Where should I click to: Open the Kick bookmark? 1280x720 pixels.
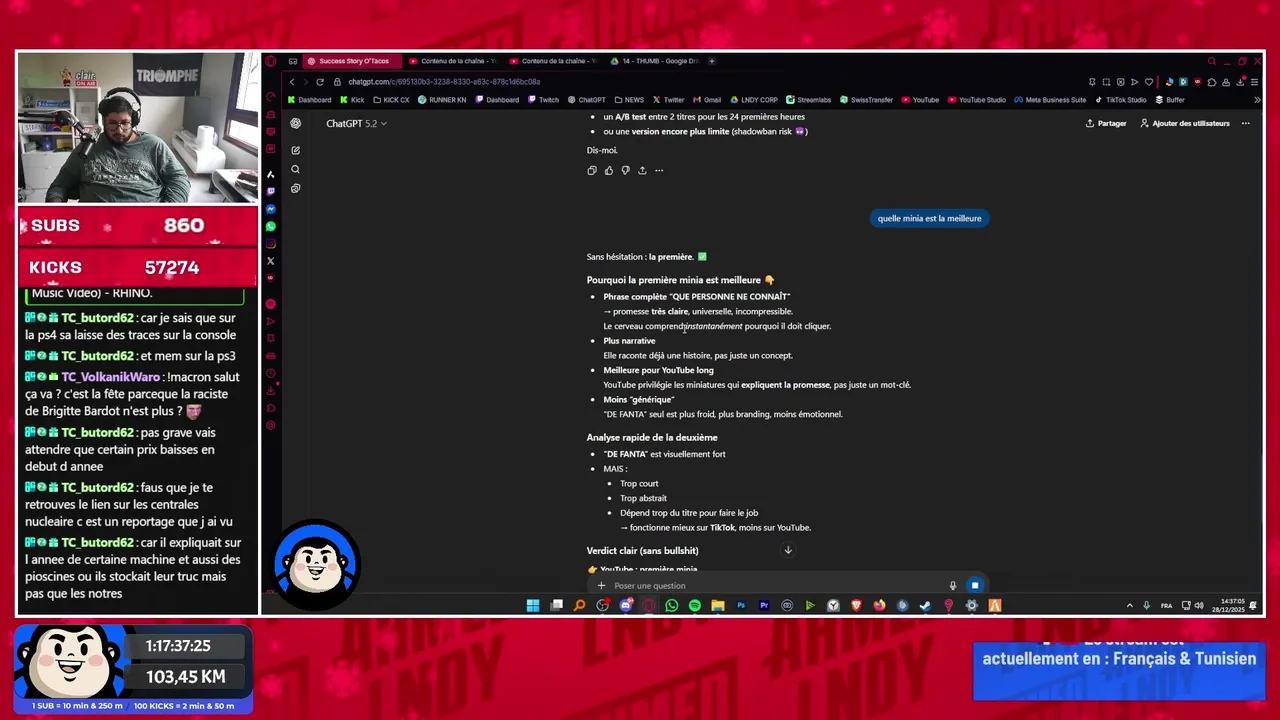pyautogui.click(x=352, y=100)
